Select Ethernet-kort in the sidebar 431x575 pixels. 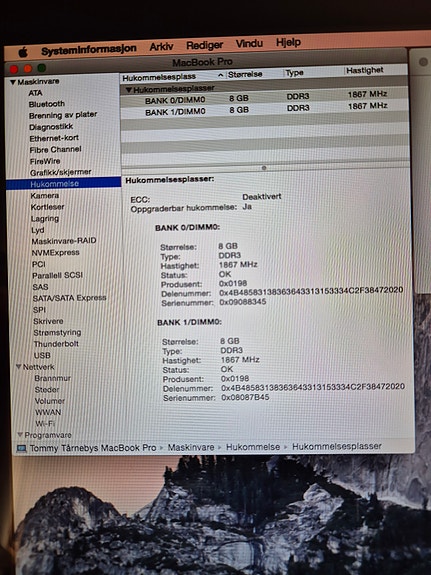pyautogui.click(x=54, y=138)
